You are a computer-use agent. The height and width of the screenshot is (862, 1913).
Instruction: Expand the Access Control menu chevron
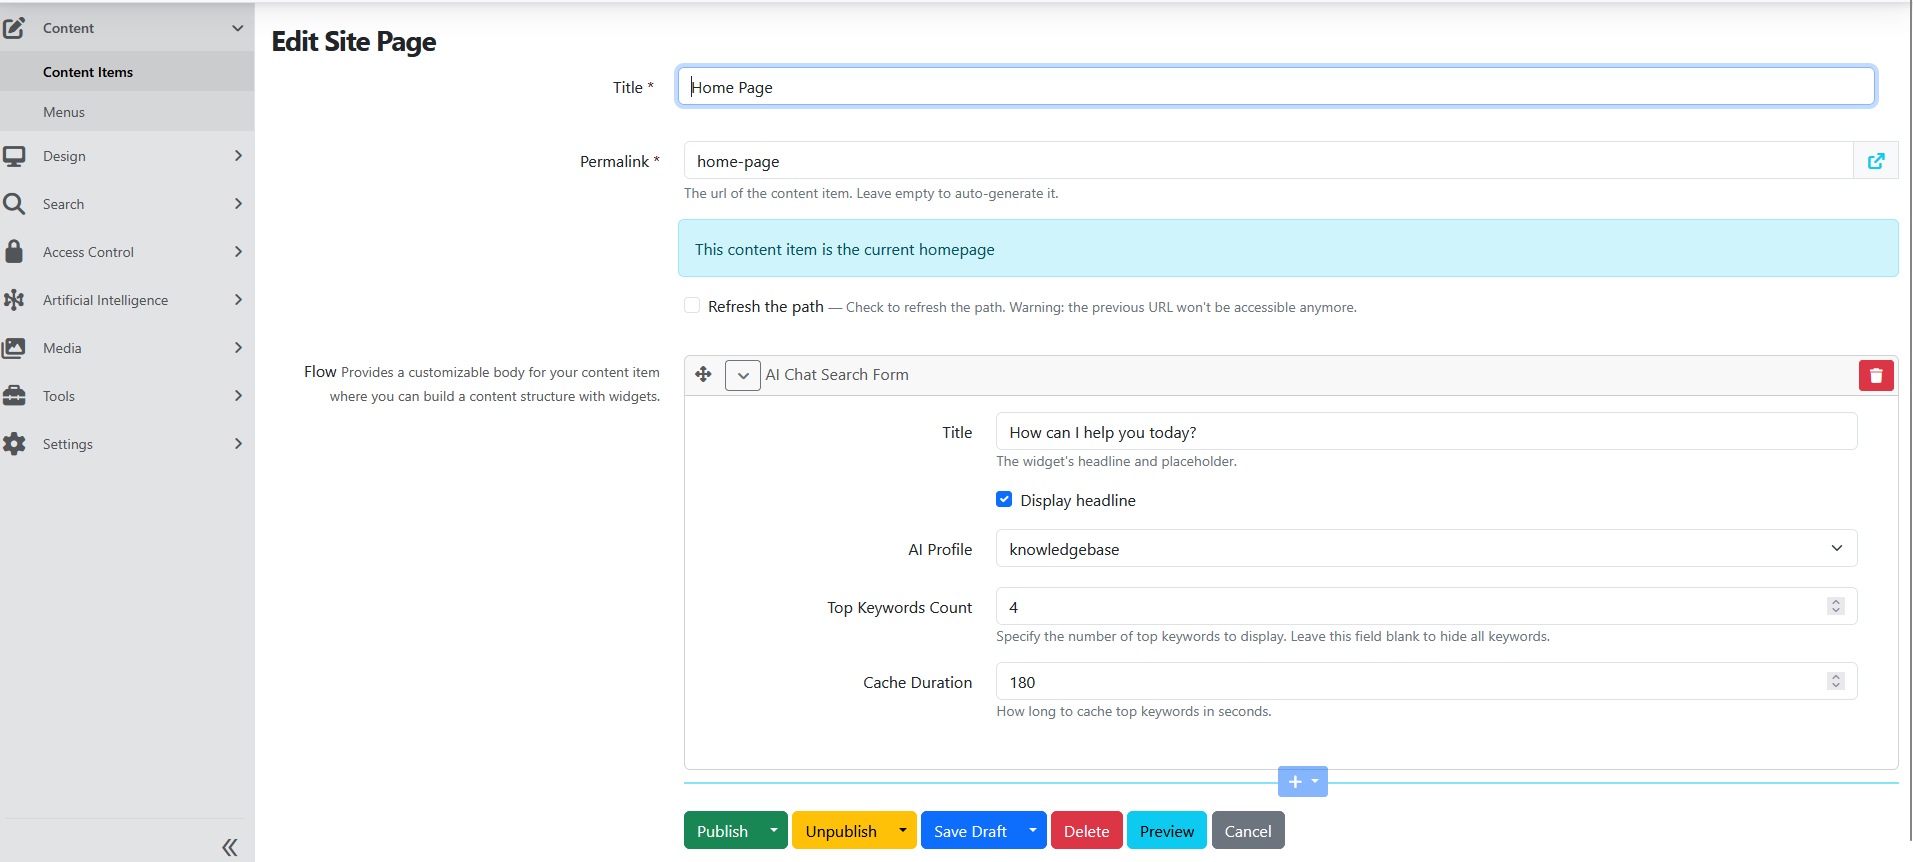[238, 252]
